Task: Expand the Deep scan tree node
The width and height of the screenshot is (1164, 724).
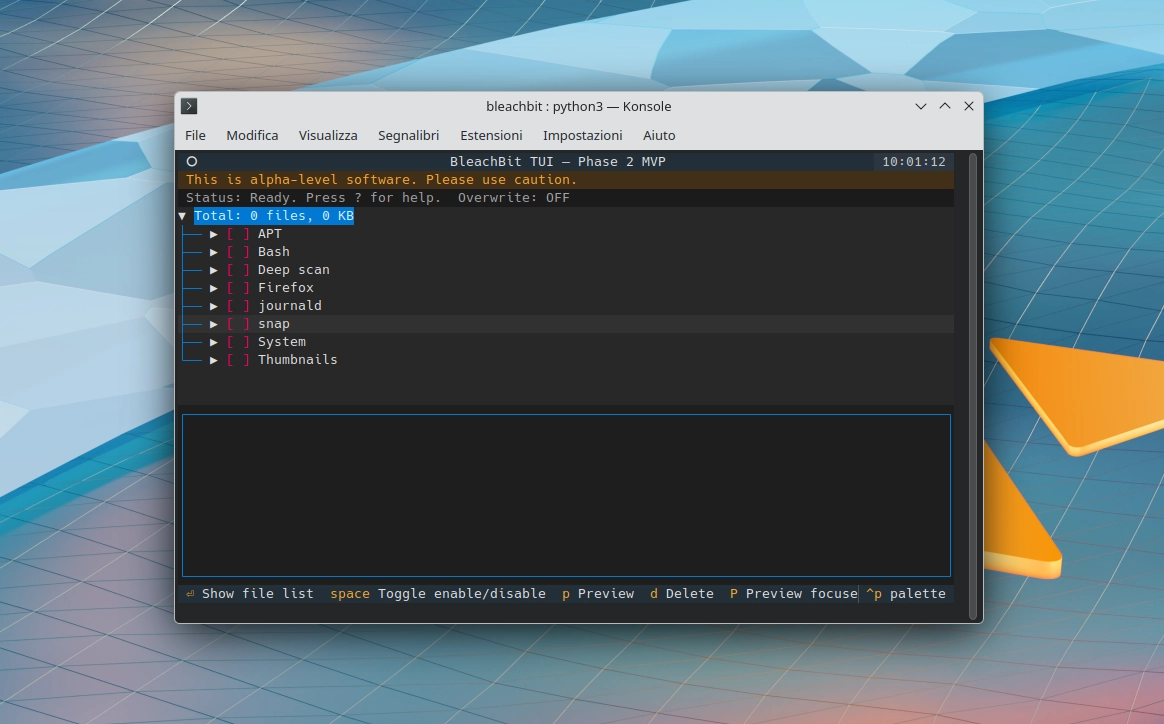Action: (214, 270)
